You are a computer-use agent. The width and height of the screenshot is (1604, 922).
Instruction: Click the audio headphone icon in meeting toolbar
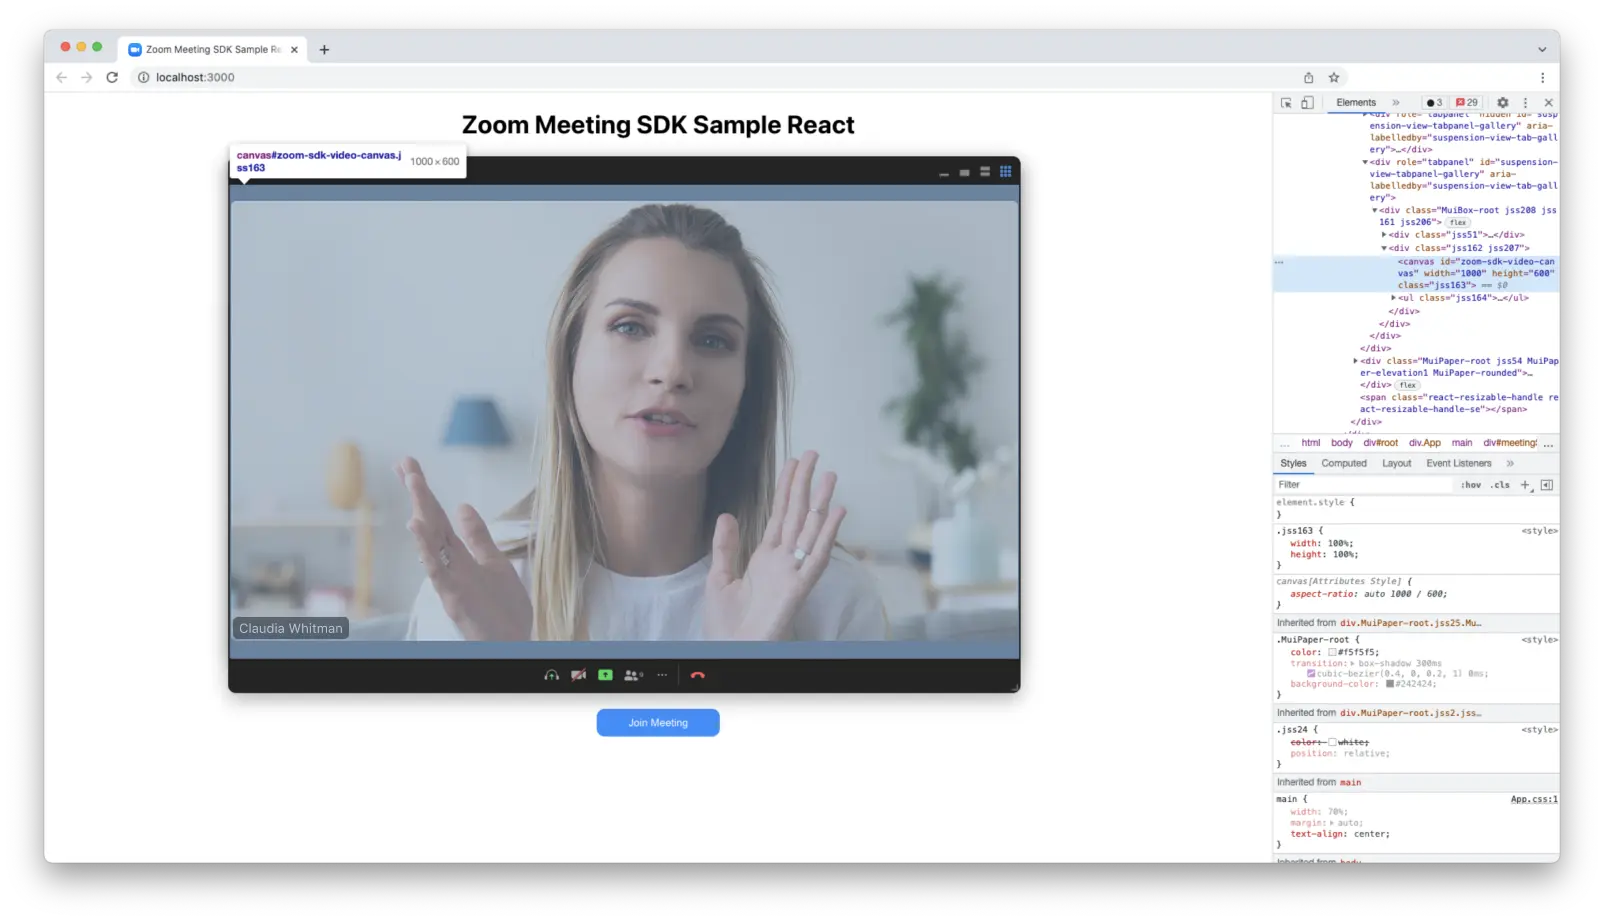pos(551,675)
